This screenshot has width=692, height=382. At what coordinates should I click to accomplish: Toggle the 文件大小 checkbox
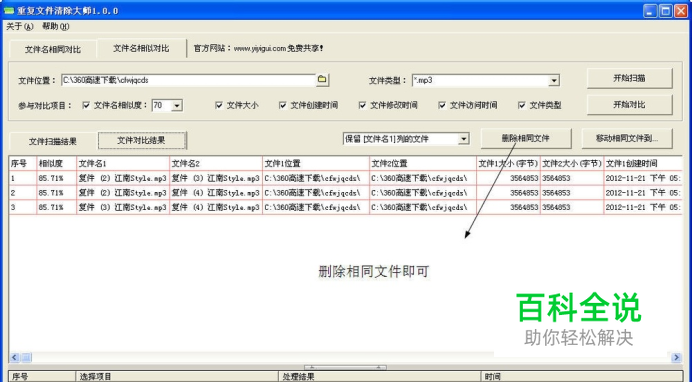[x=219, y=105]
